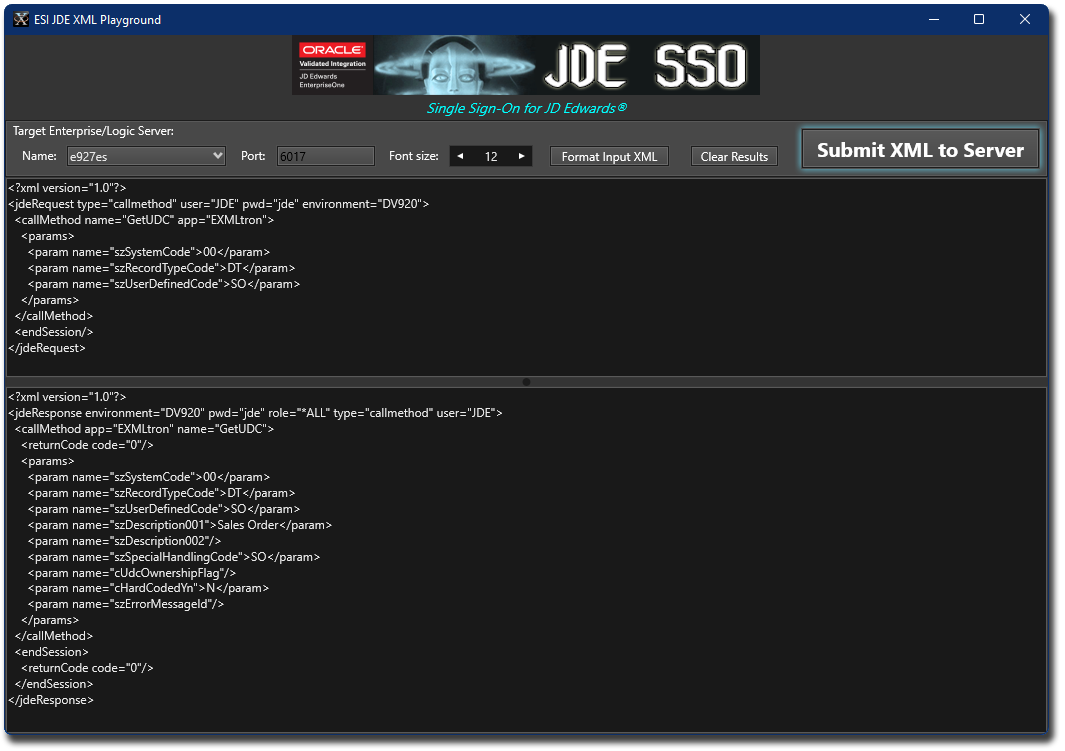Click the Port input field

pyautogui.click(x=325, y=156)
